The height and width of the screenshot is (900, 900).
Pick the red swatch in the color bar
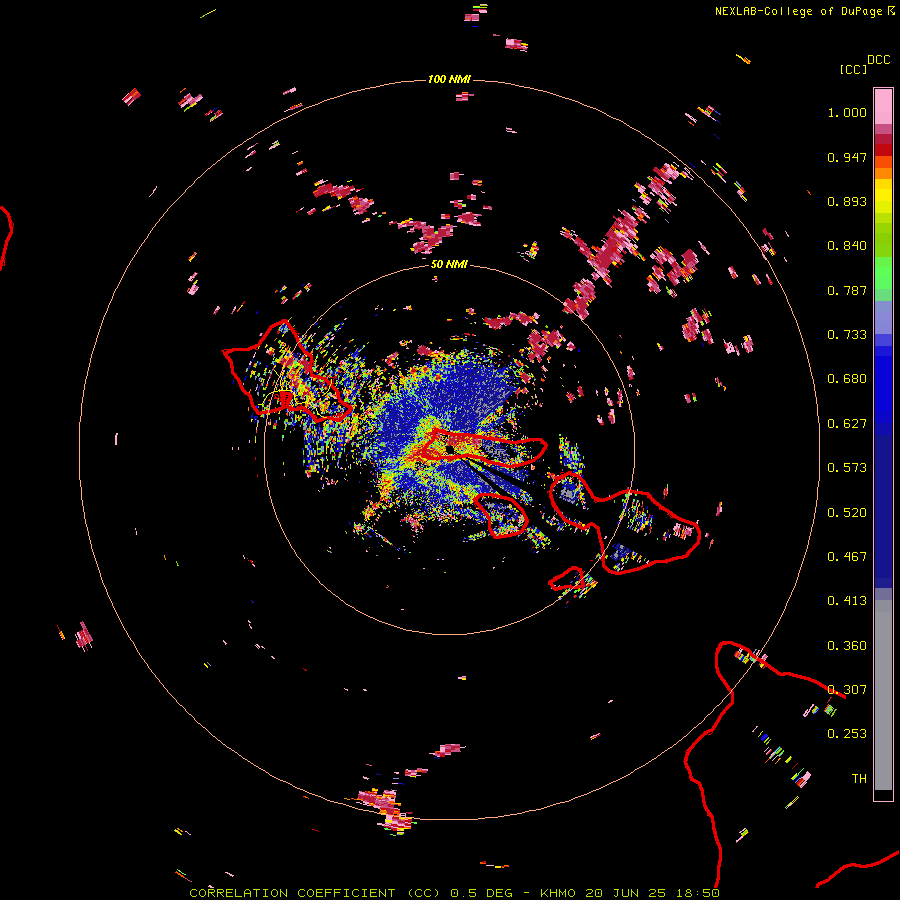883,150
